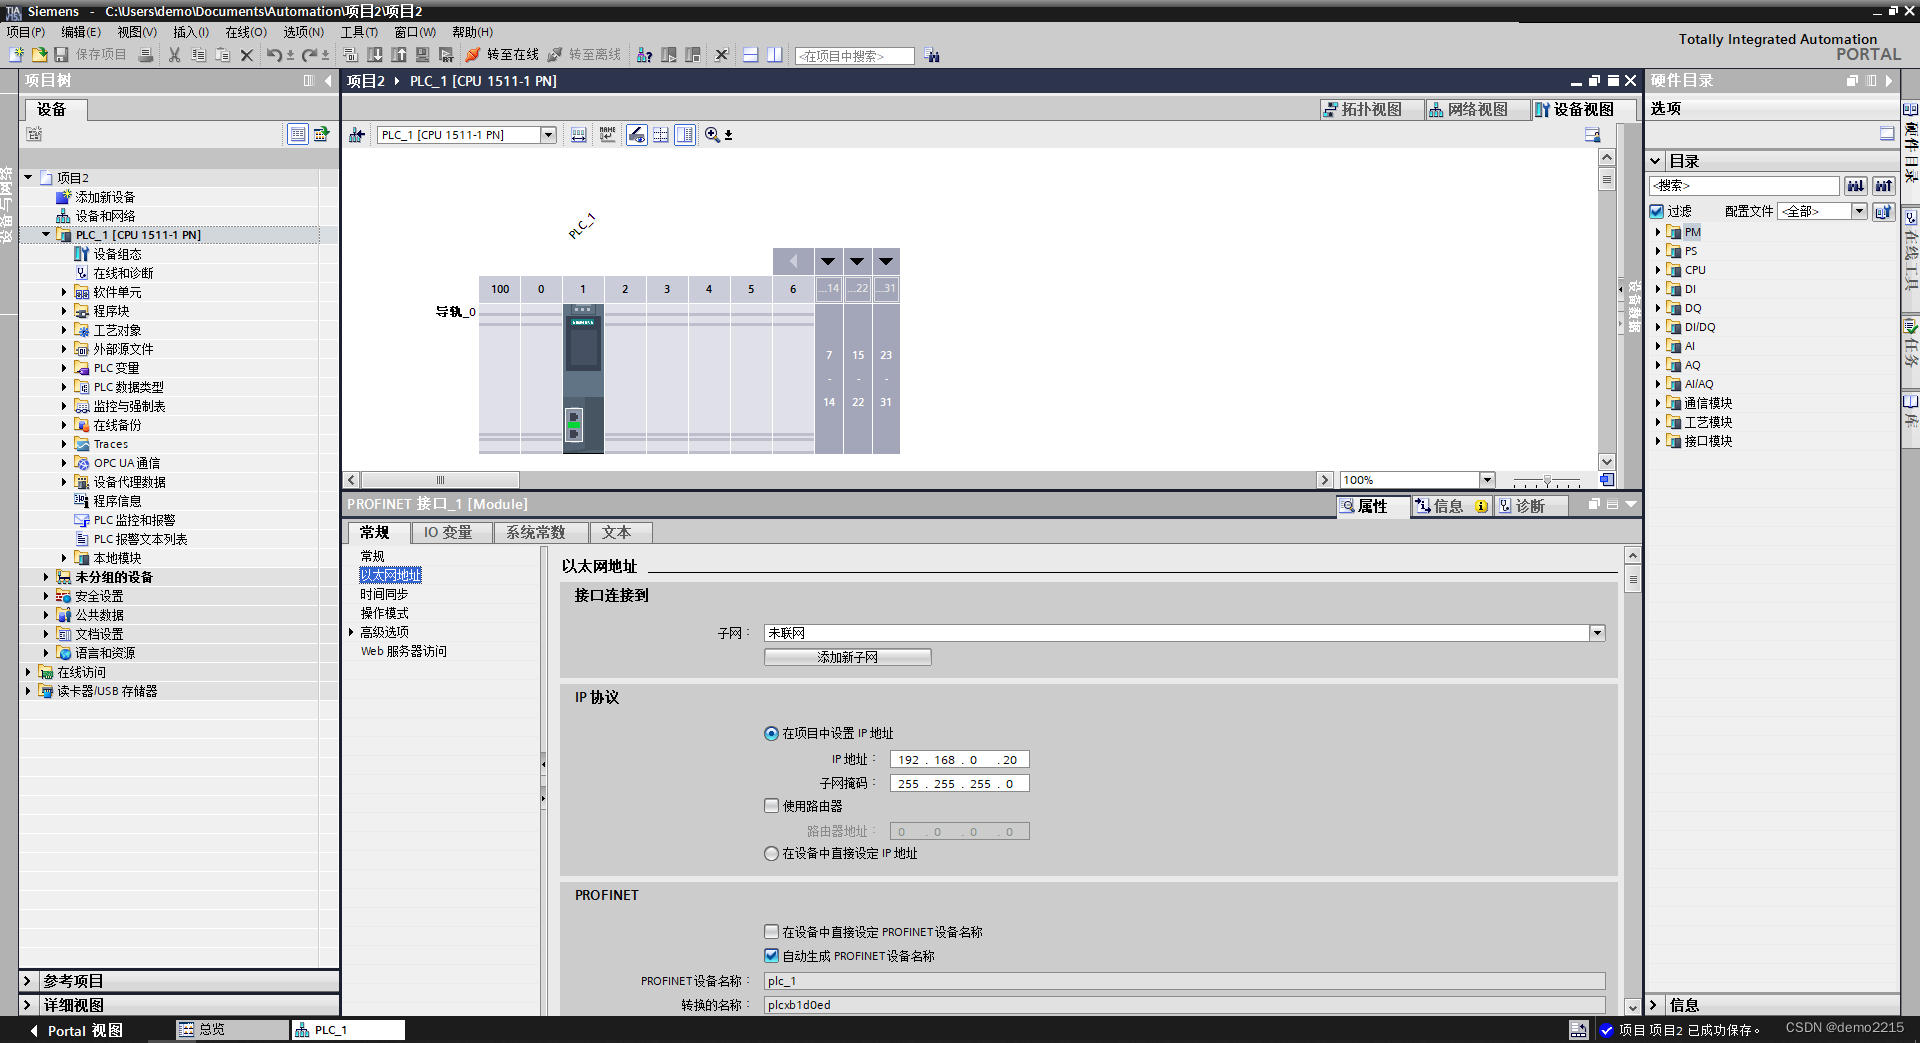Paste using the main toolbar clipboard icon
The image size is (1920, 1043).
point(222,55)
